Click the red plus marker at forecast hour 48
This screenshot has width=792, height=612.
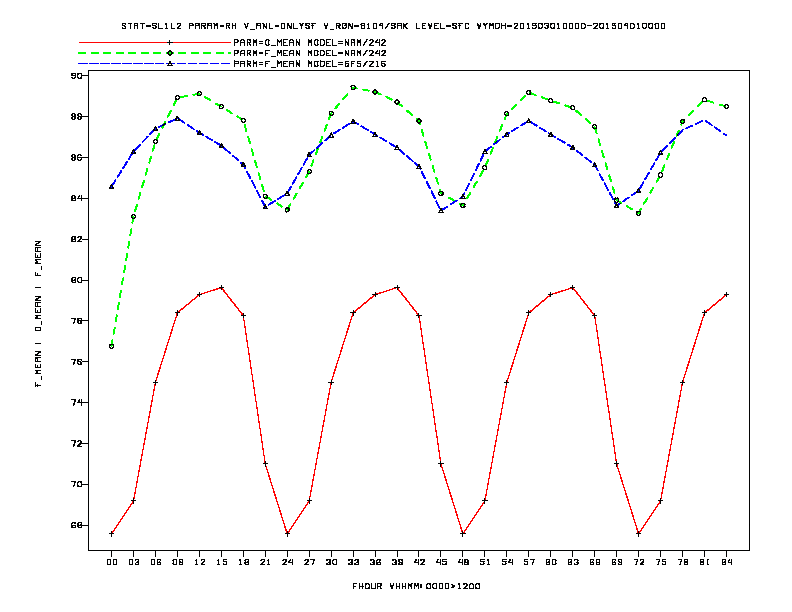pyautogui.click(x=463, y=534)
